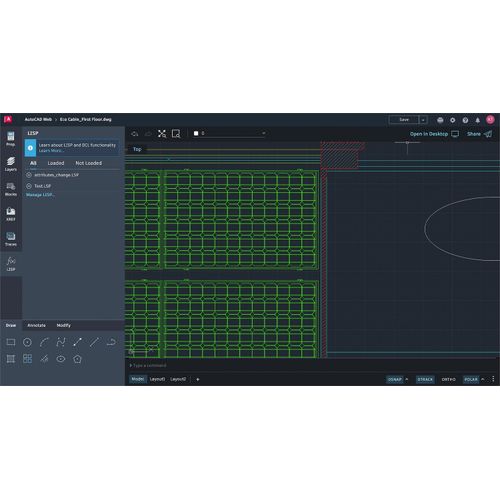500x500 pixels.
Task: Open the status bar more options menu
Action: point(493,379)
